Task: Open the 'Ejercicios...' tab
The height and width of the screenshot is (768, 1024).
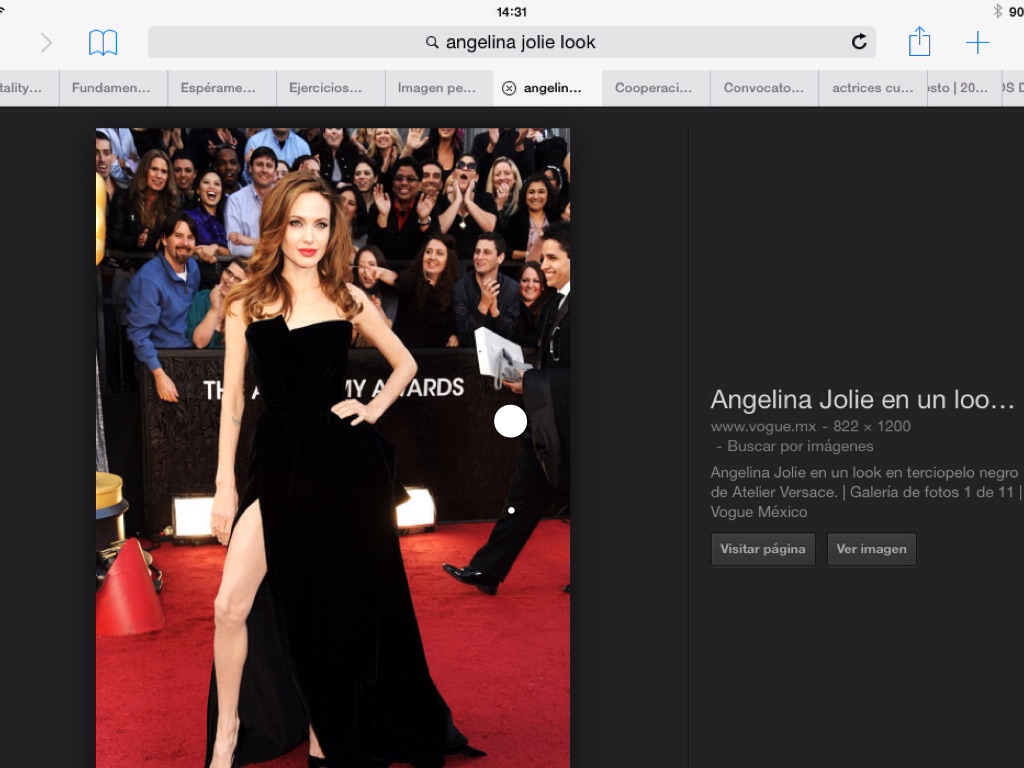Action: point(326,88)
